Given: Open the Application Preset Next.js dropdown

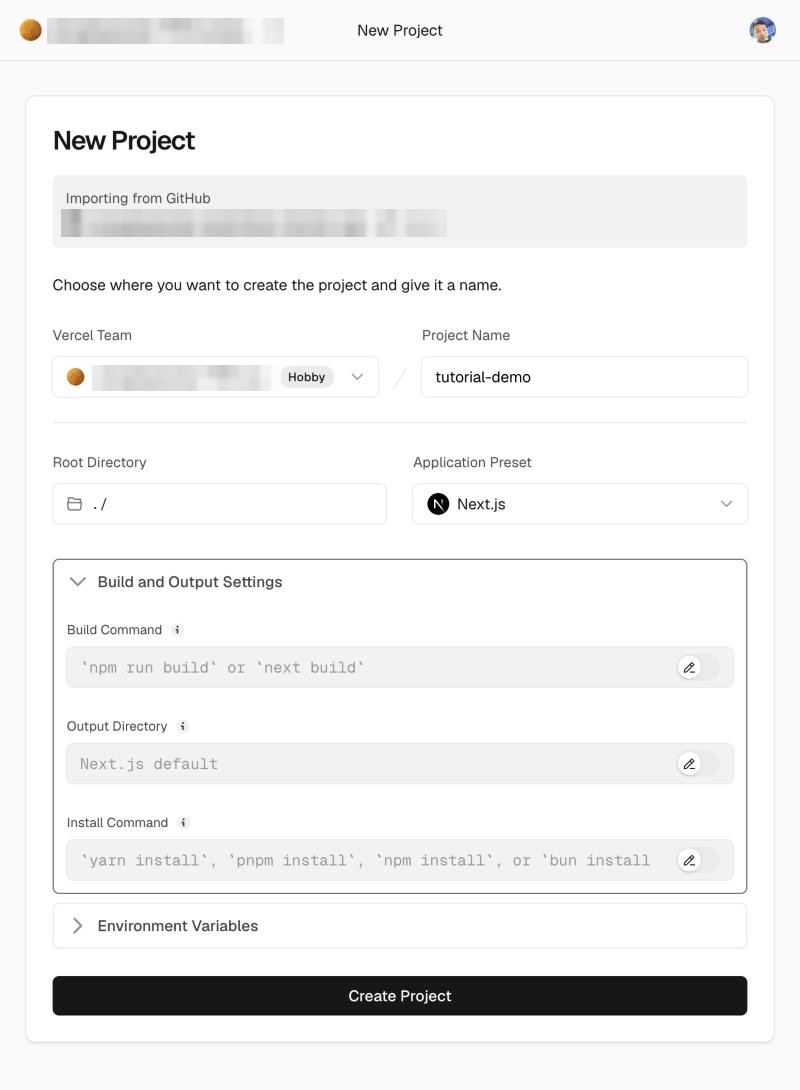Looking at the screenshot, I should tap(580, 504).
